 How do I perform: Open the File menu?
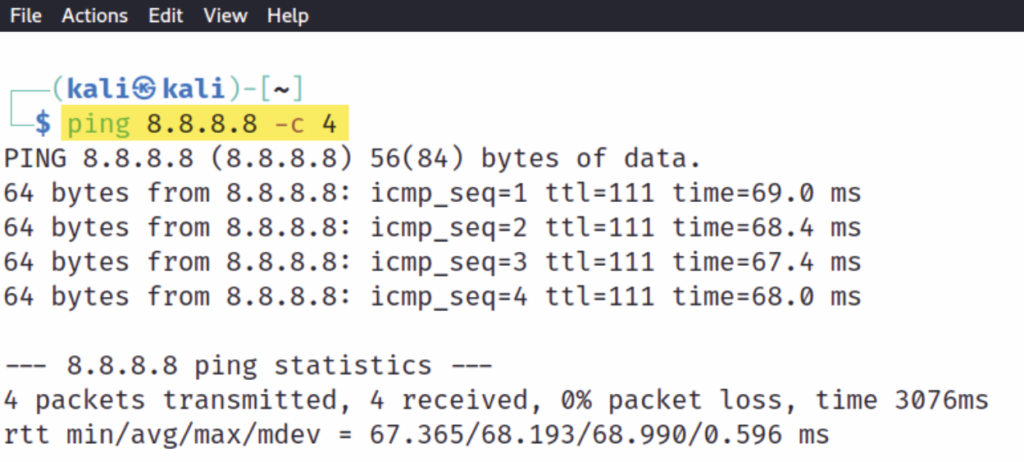tap(26, 16)
